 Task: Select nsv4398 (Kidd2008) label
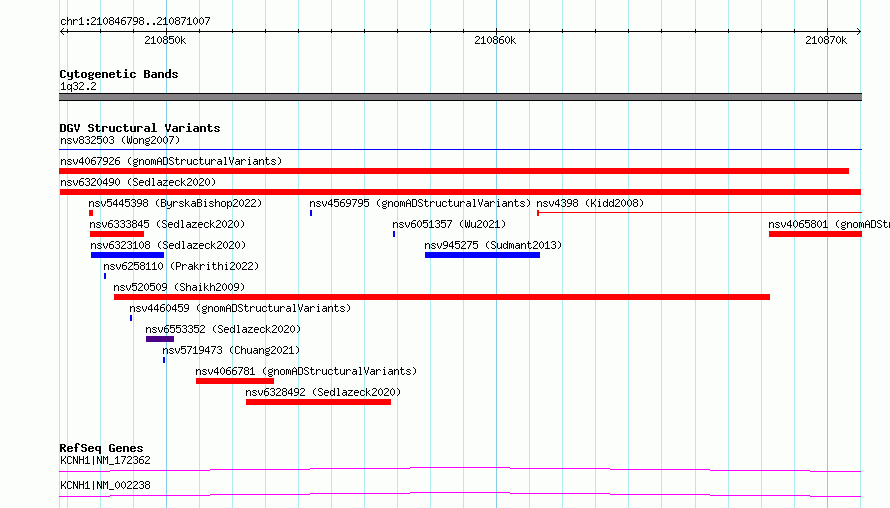click(590, 203)
